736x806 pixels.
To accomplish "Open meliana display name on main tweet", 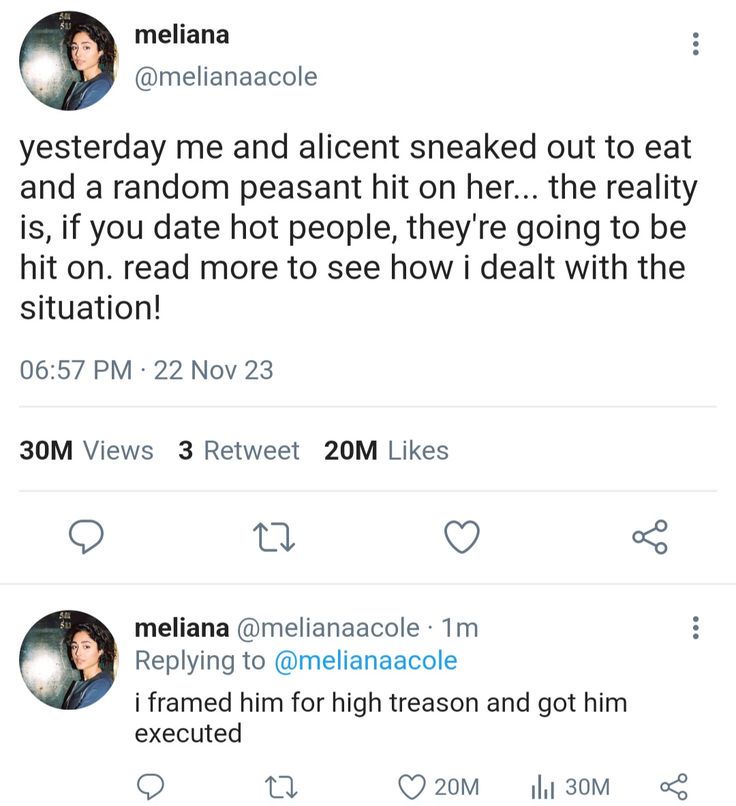I will 181,35.
